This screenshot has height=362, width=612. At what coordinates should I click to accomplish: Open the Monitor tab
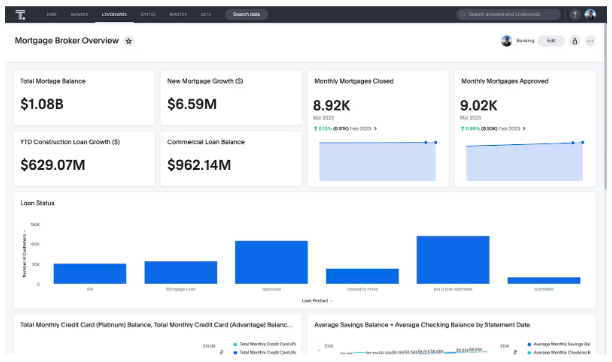(x=178, y=14)
